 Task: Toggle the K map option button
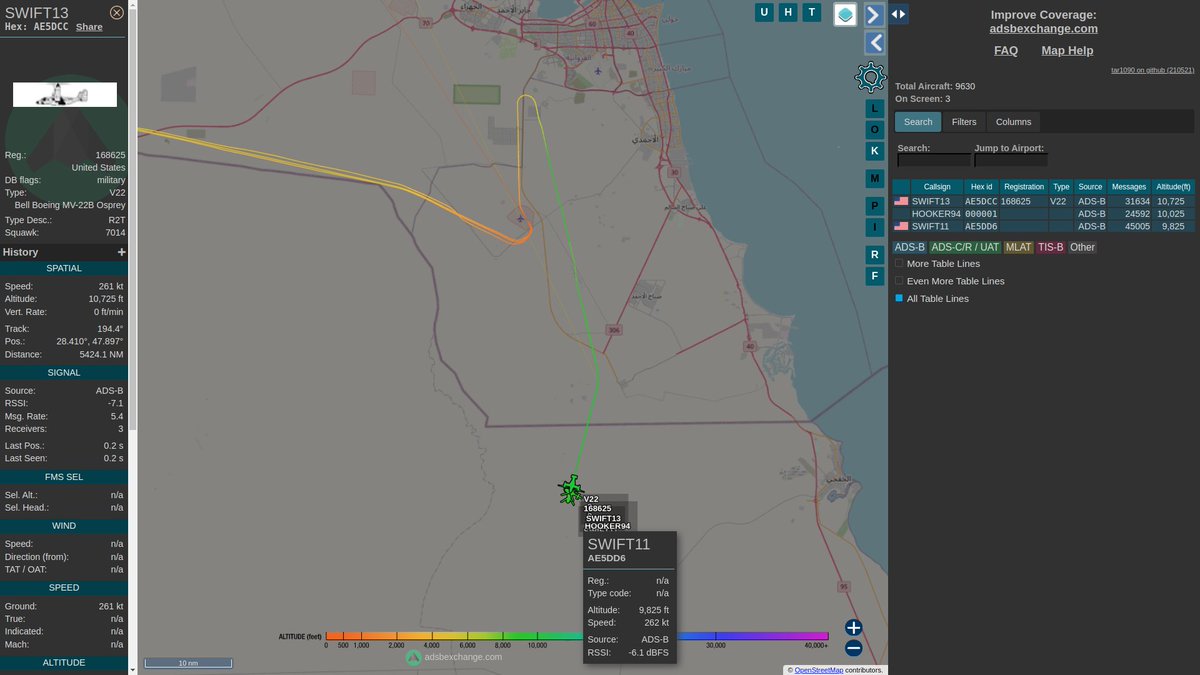874,151
